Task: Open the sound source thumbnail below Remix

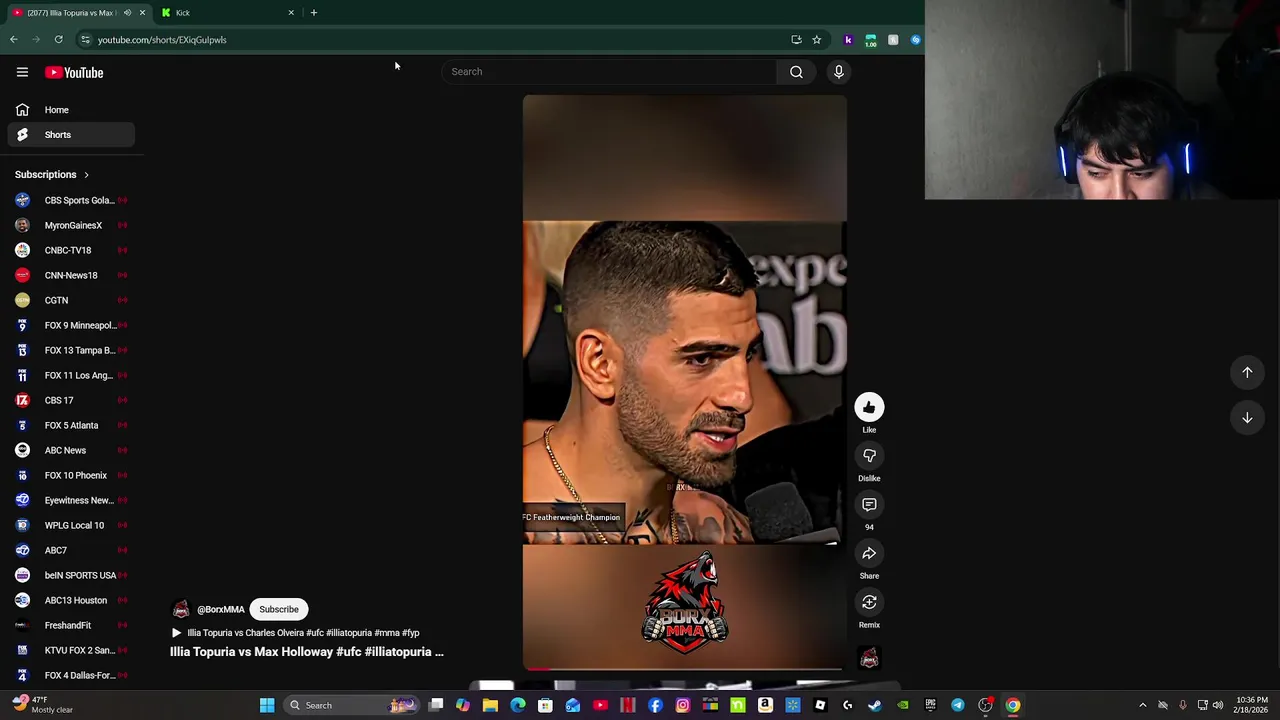Action: click(x=869, y=657)
